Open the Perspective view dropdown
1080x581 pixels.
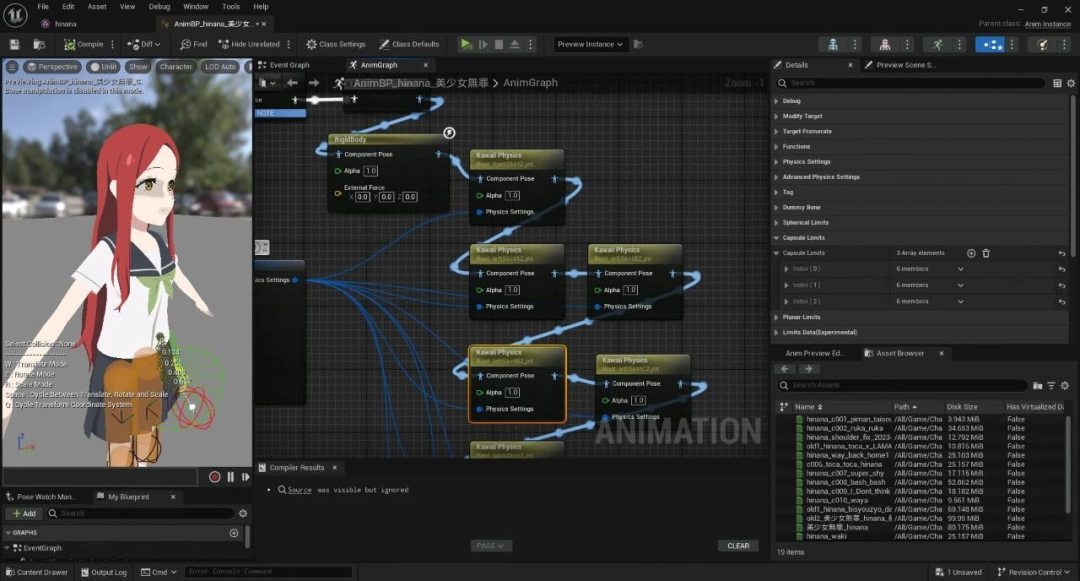[x=52, y=67]
